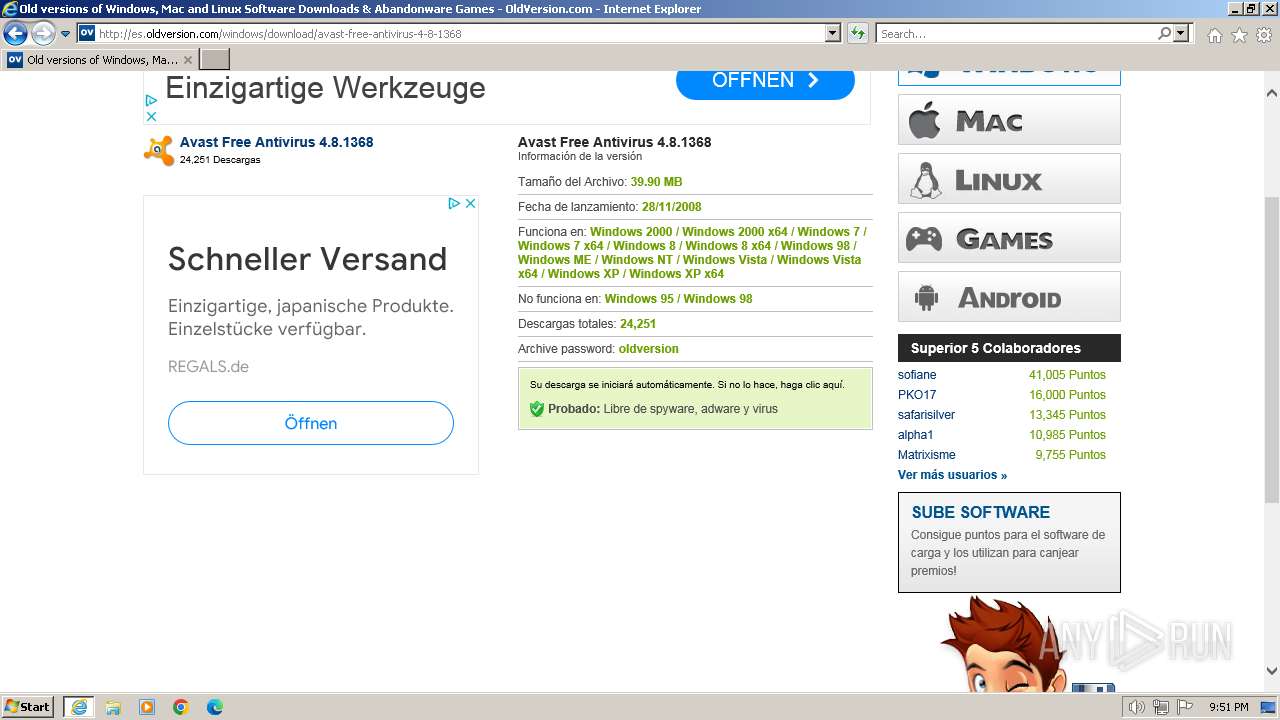
Task: Open Favorites star icon
Action: coord(1239,35)
